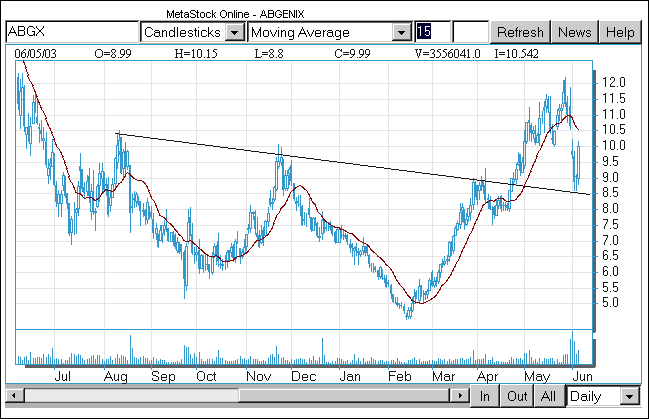The image size is (649, 419).
Task: Open the Candlesticks chart type dropdown
Action: coord(235,32)
